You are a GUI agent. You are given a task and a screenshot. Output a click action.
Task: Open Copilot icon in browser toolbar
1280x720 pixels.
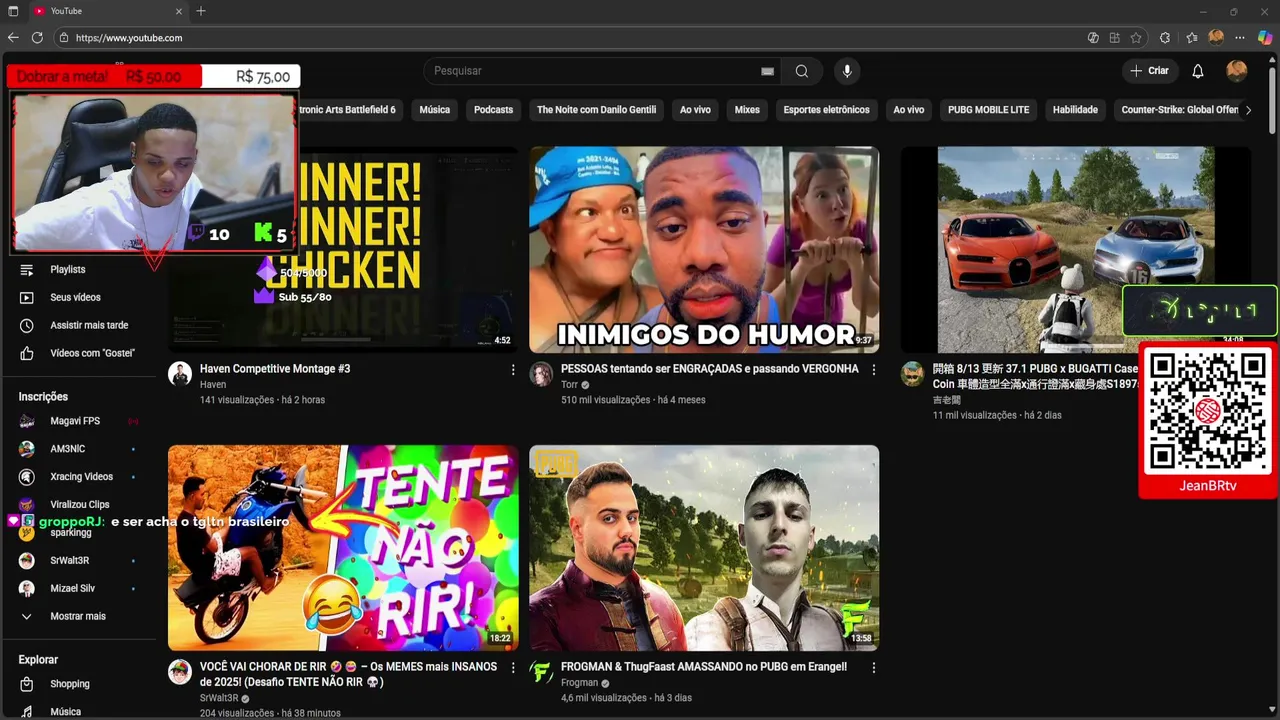coord(1265,38)
